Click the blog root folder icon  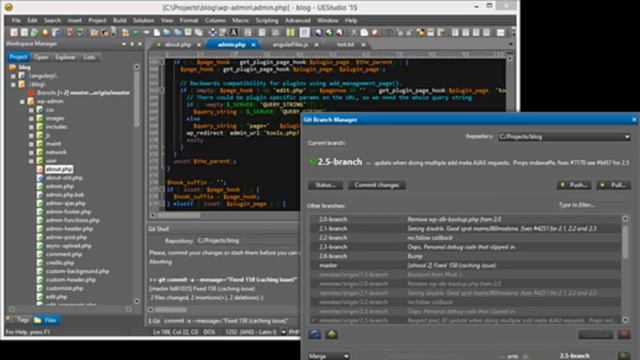click(13, 67)
